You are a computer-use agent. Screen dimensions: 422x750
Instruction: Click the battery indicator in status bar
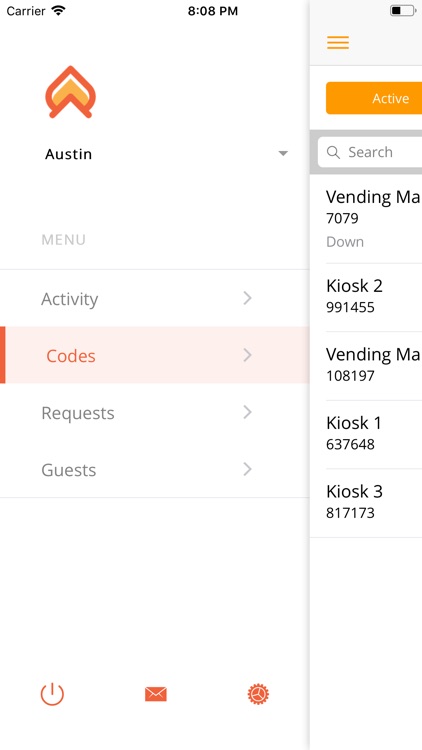tap(402, 11)
